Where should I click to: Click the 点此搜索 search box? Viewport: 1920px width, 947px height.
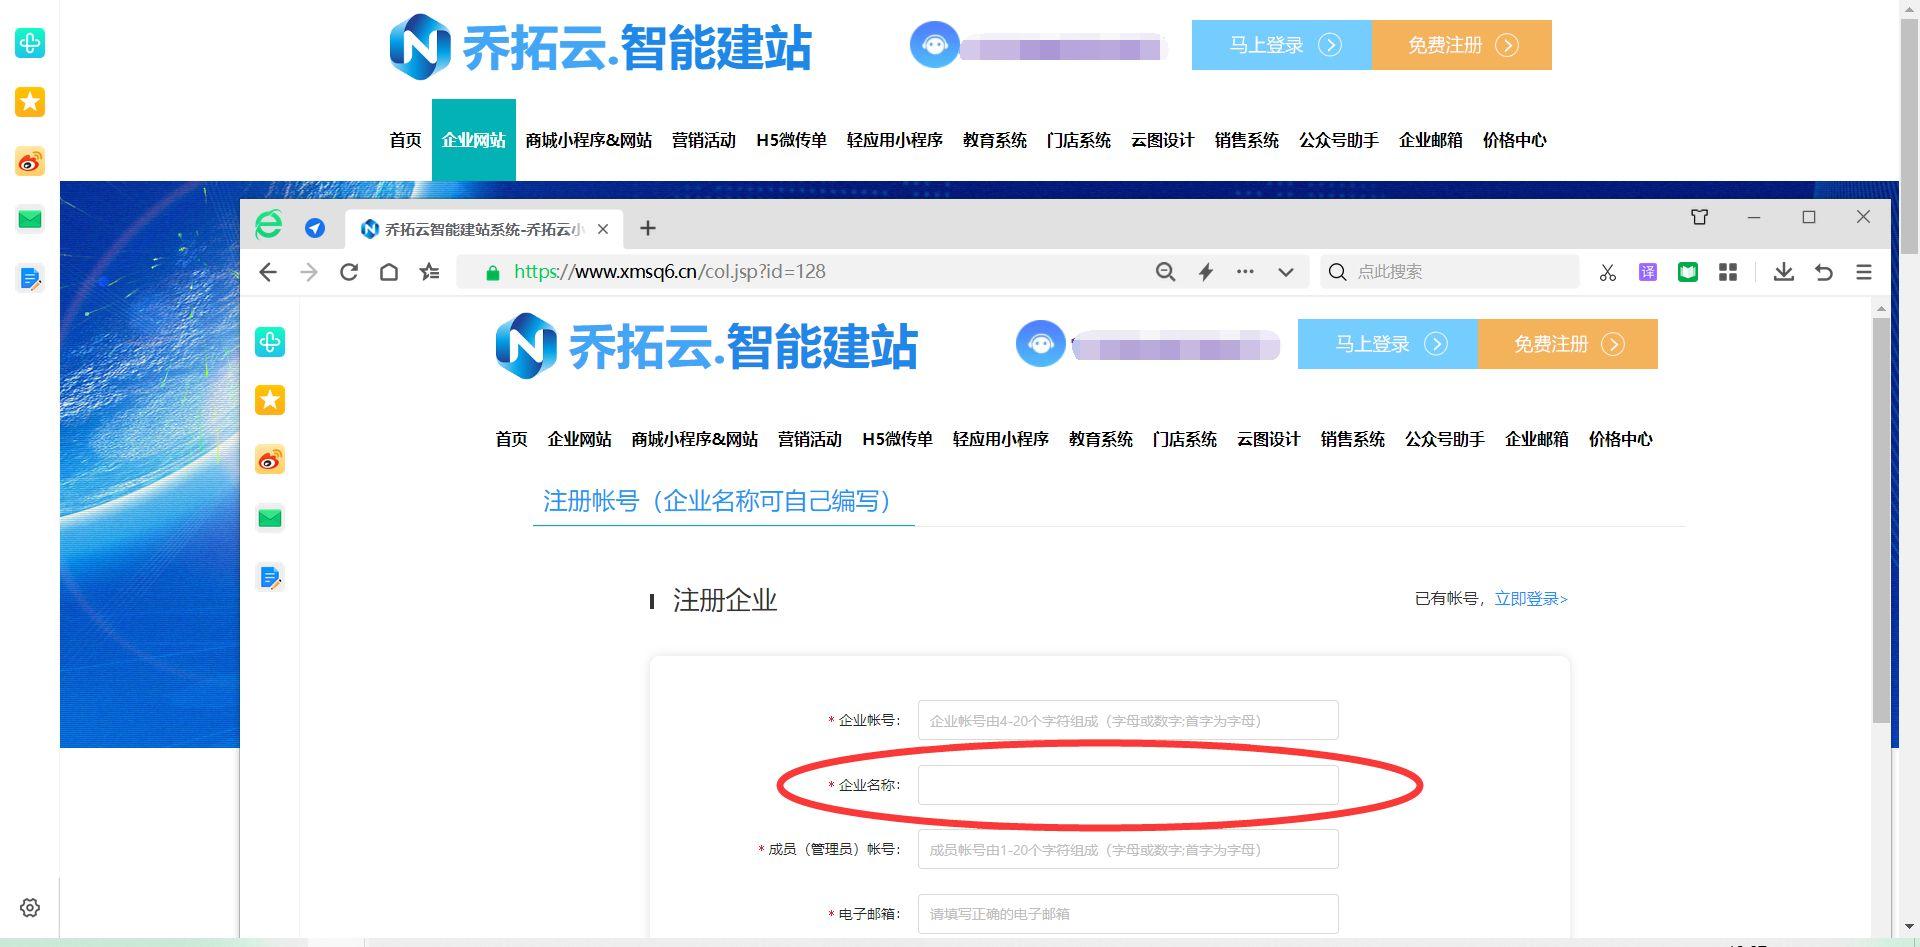tap(1450, 272)
